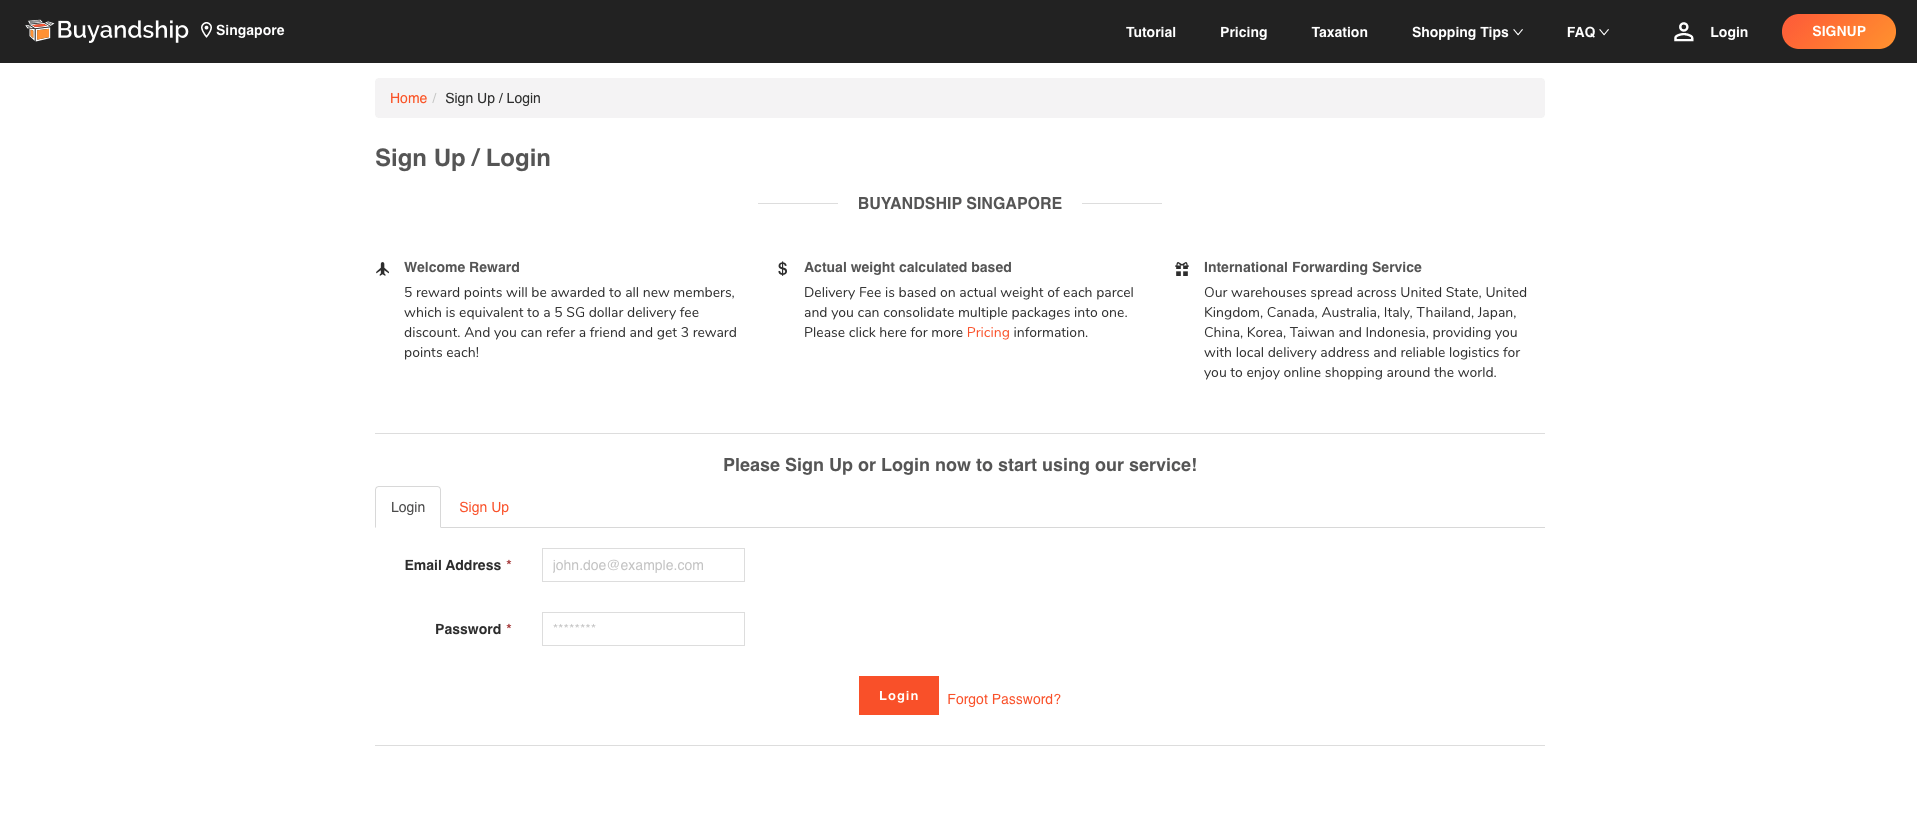Switch to the Login tab
Image resolution: width=1917 pixels, height=838 pixels.
[408, 507]
